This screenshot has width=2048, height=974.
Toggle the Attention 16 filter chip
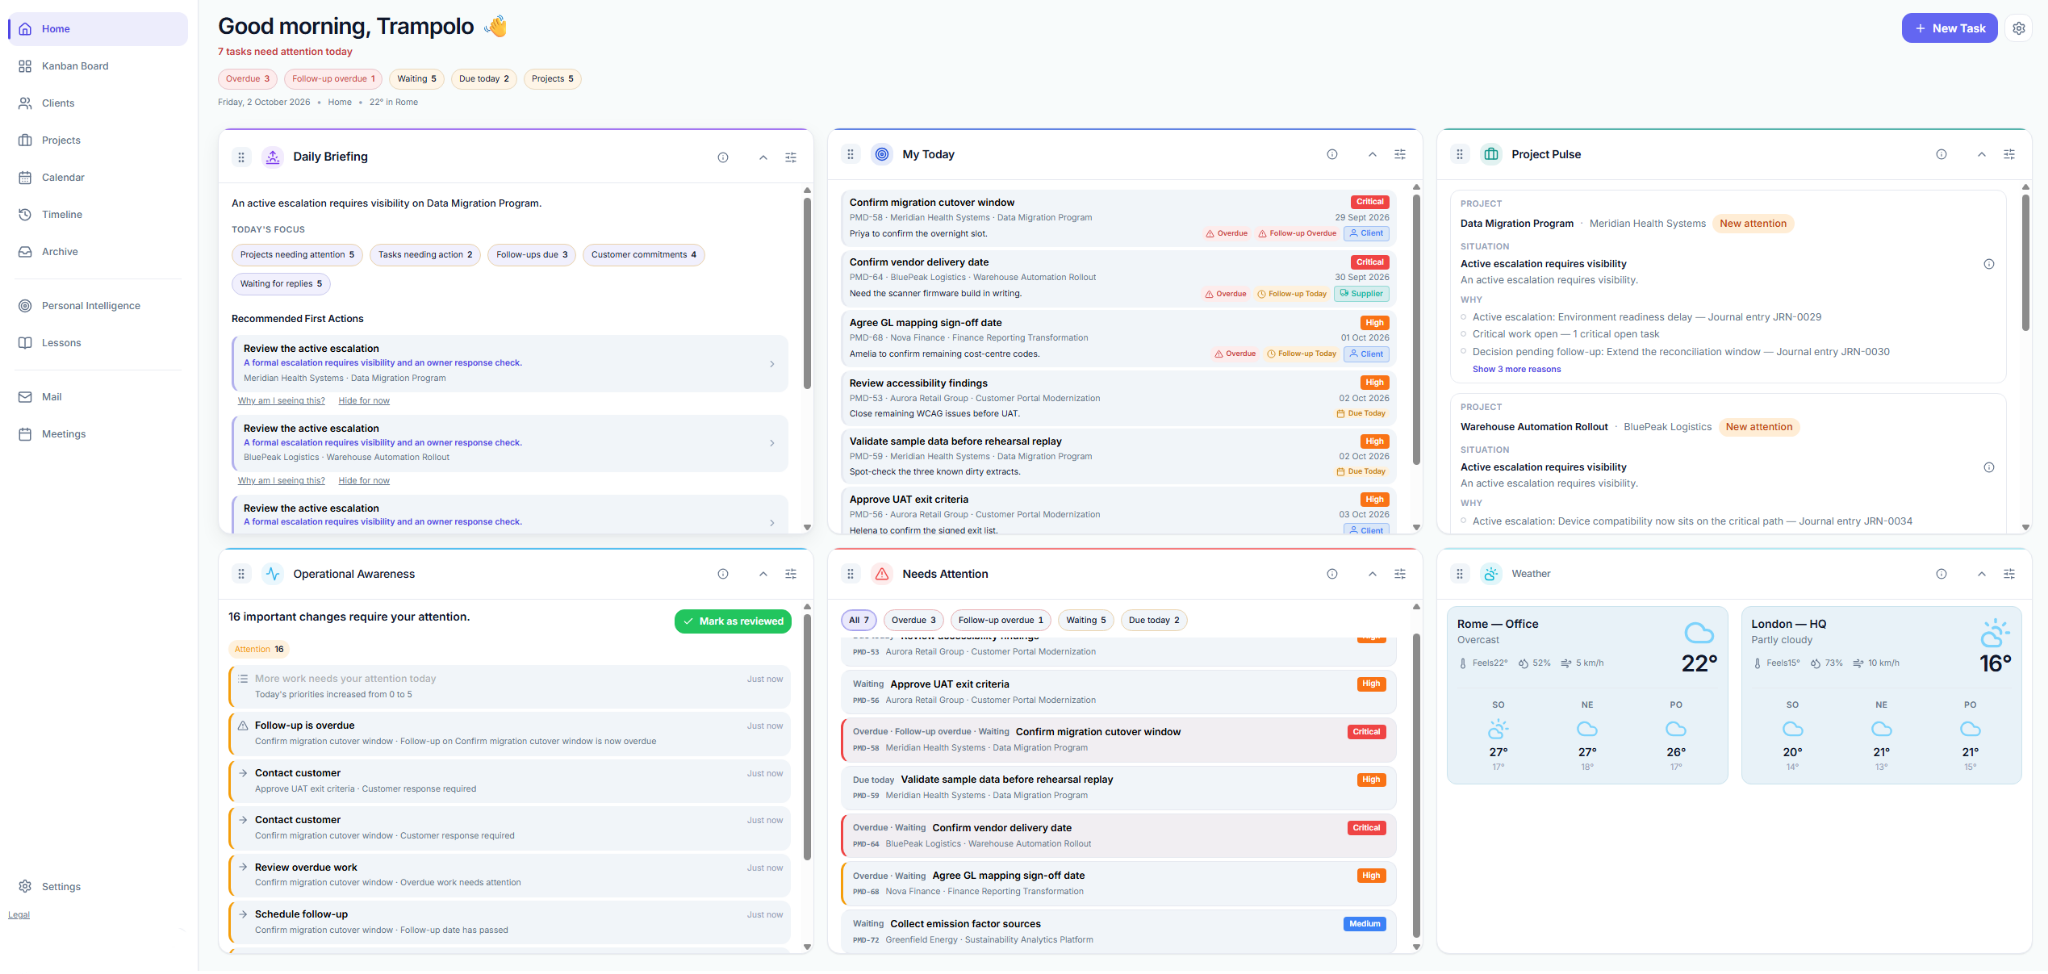point(259,650)
